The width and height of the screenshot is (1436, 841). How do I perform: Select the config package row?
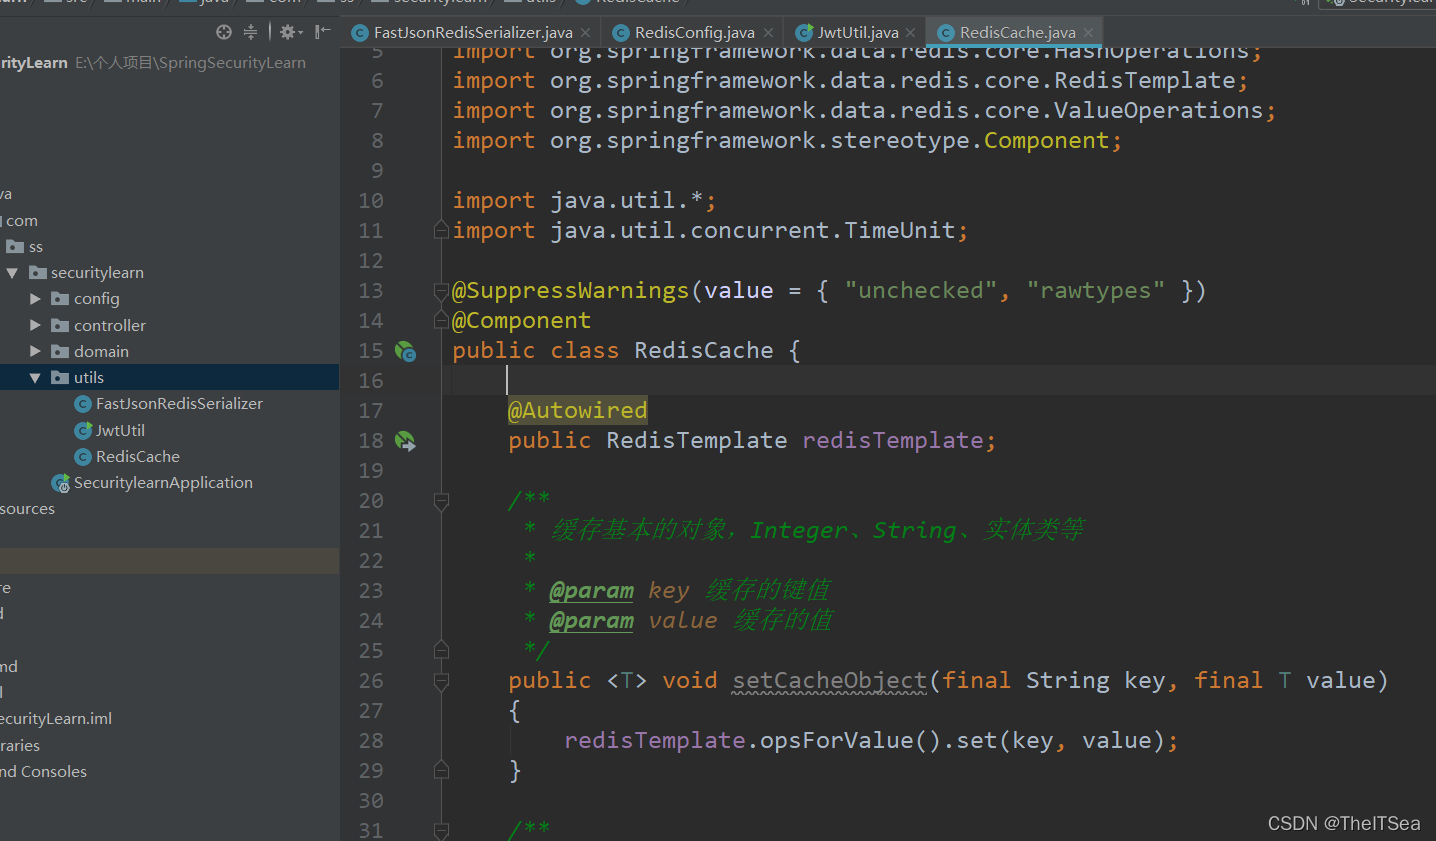tap(169, 298)
